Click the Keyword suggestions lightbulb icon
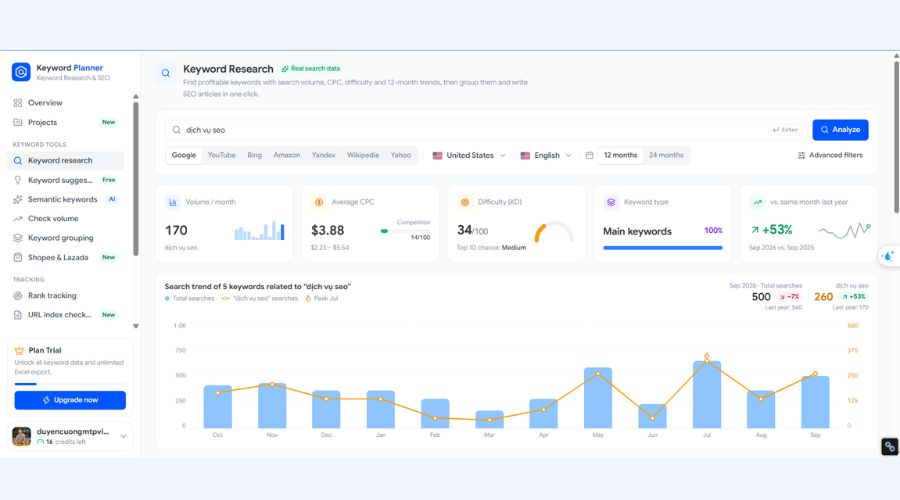Image resolution: width=900 pixels, height=500 pixels. coord(18,180)
